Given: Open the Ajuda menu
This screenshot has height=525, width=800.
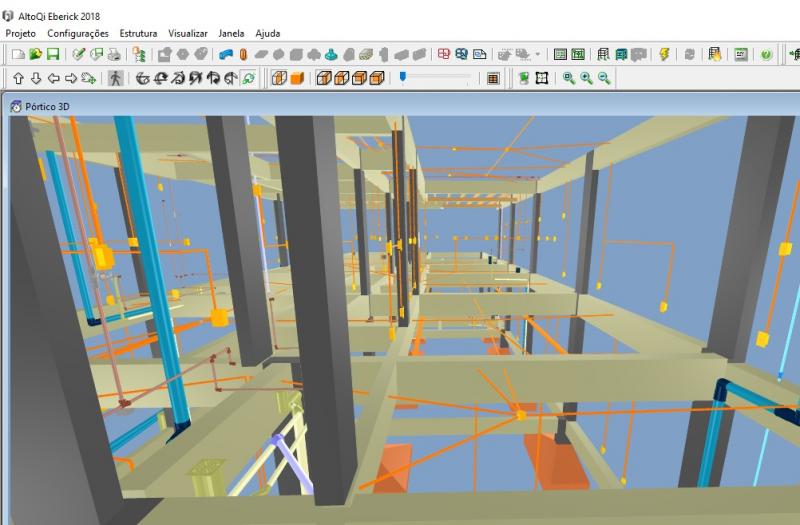Looking at the screenshot, I should [268, 34].
